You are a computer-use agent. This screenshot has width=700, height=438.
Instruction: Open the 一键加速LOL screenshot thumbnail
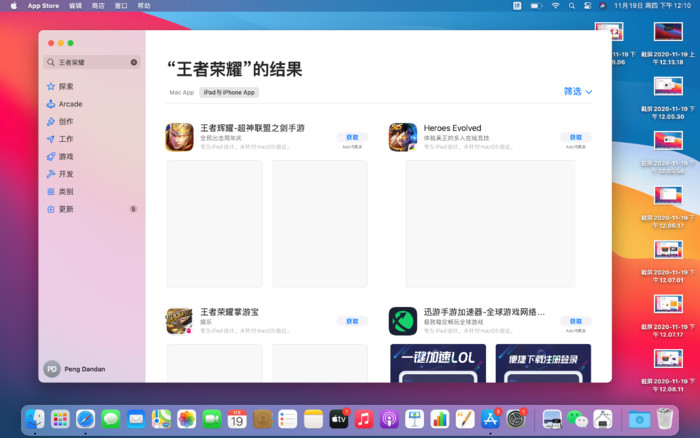point(438,362)
